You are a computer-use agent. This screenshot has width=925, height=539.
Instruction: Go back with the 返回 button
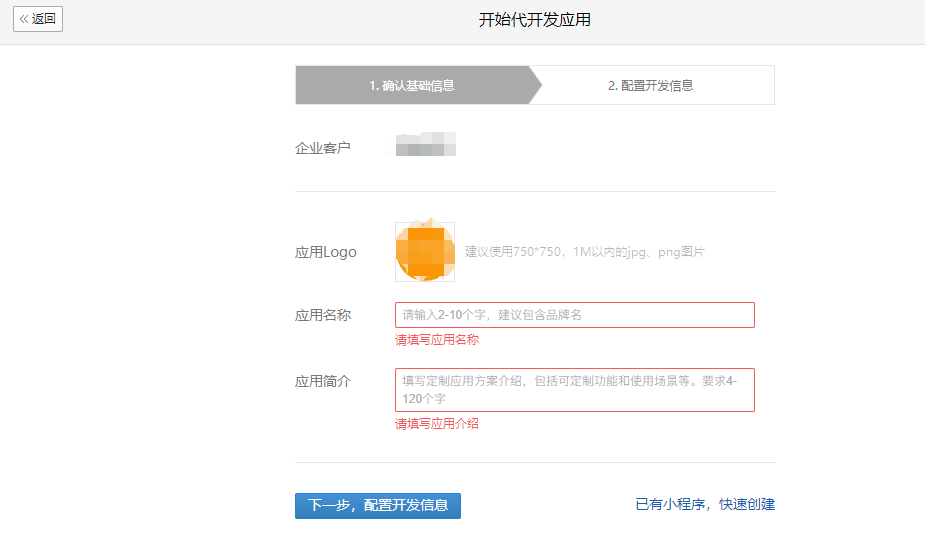38,19
